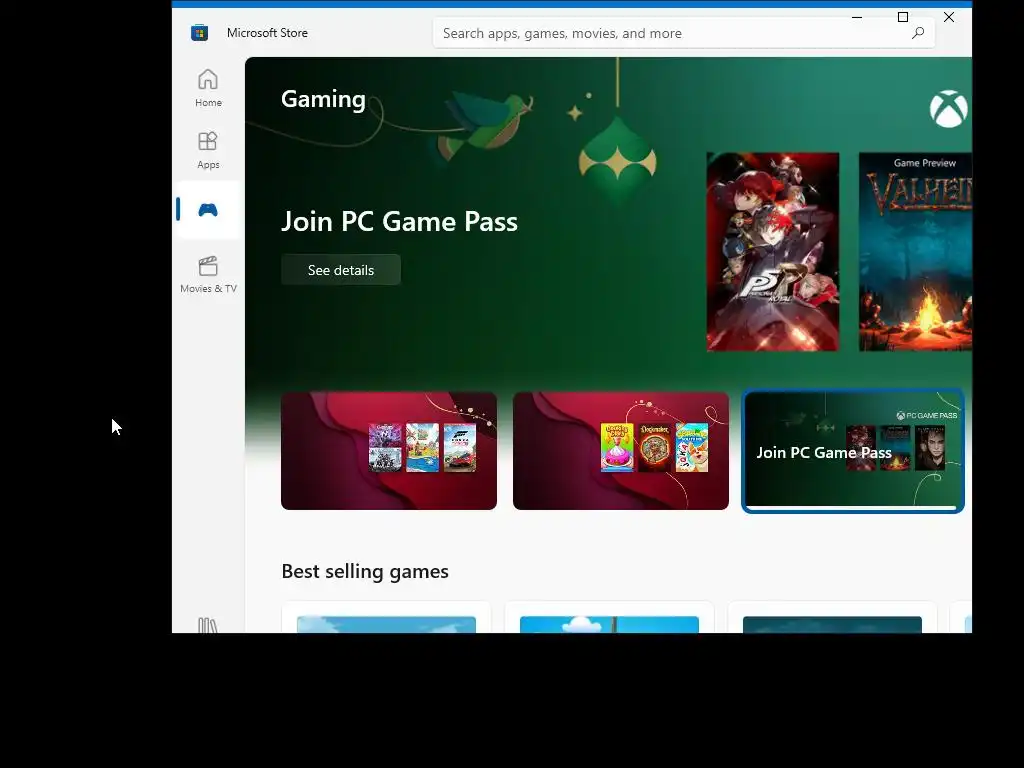
Task: Open Movies & TV section
Action: click(x=208, y=274)
